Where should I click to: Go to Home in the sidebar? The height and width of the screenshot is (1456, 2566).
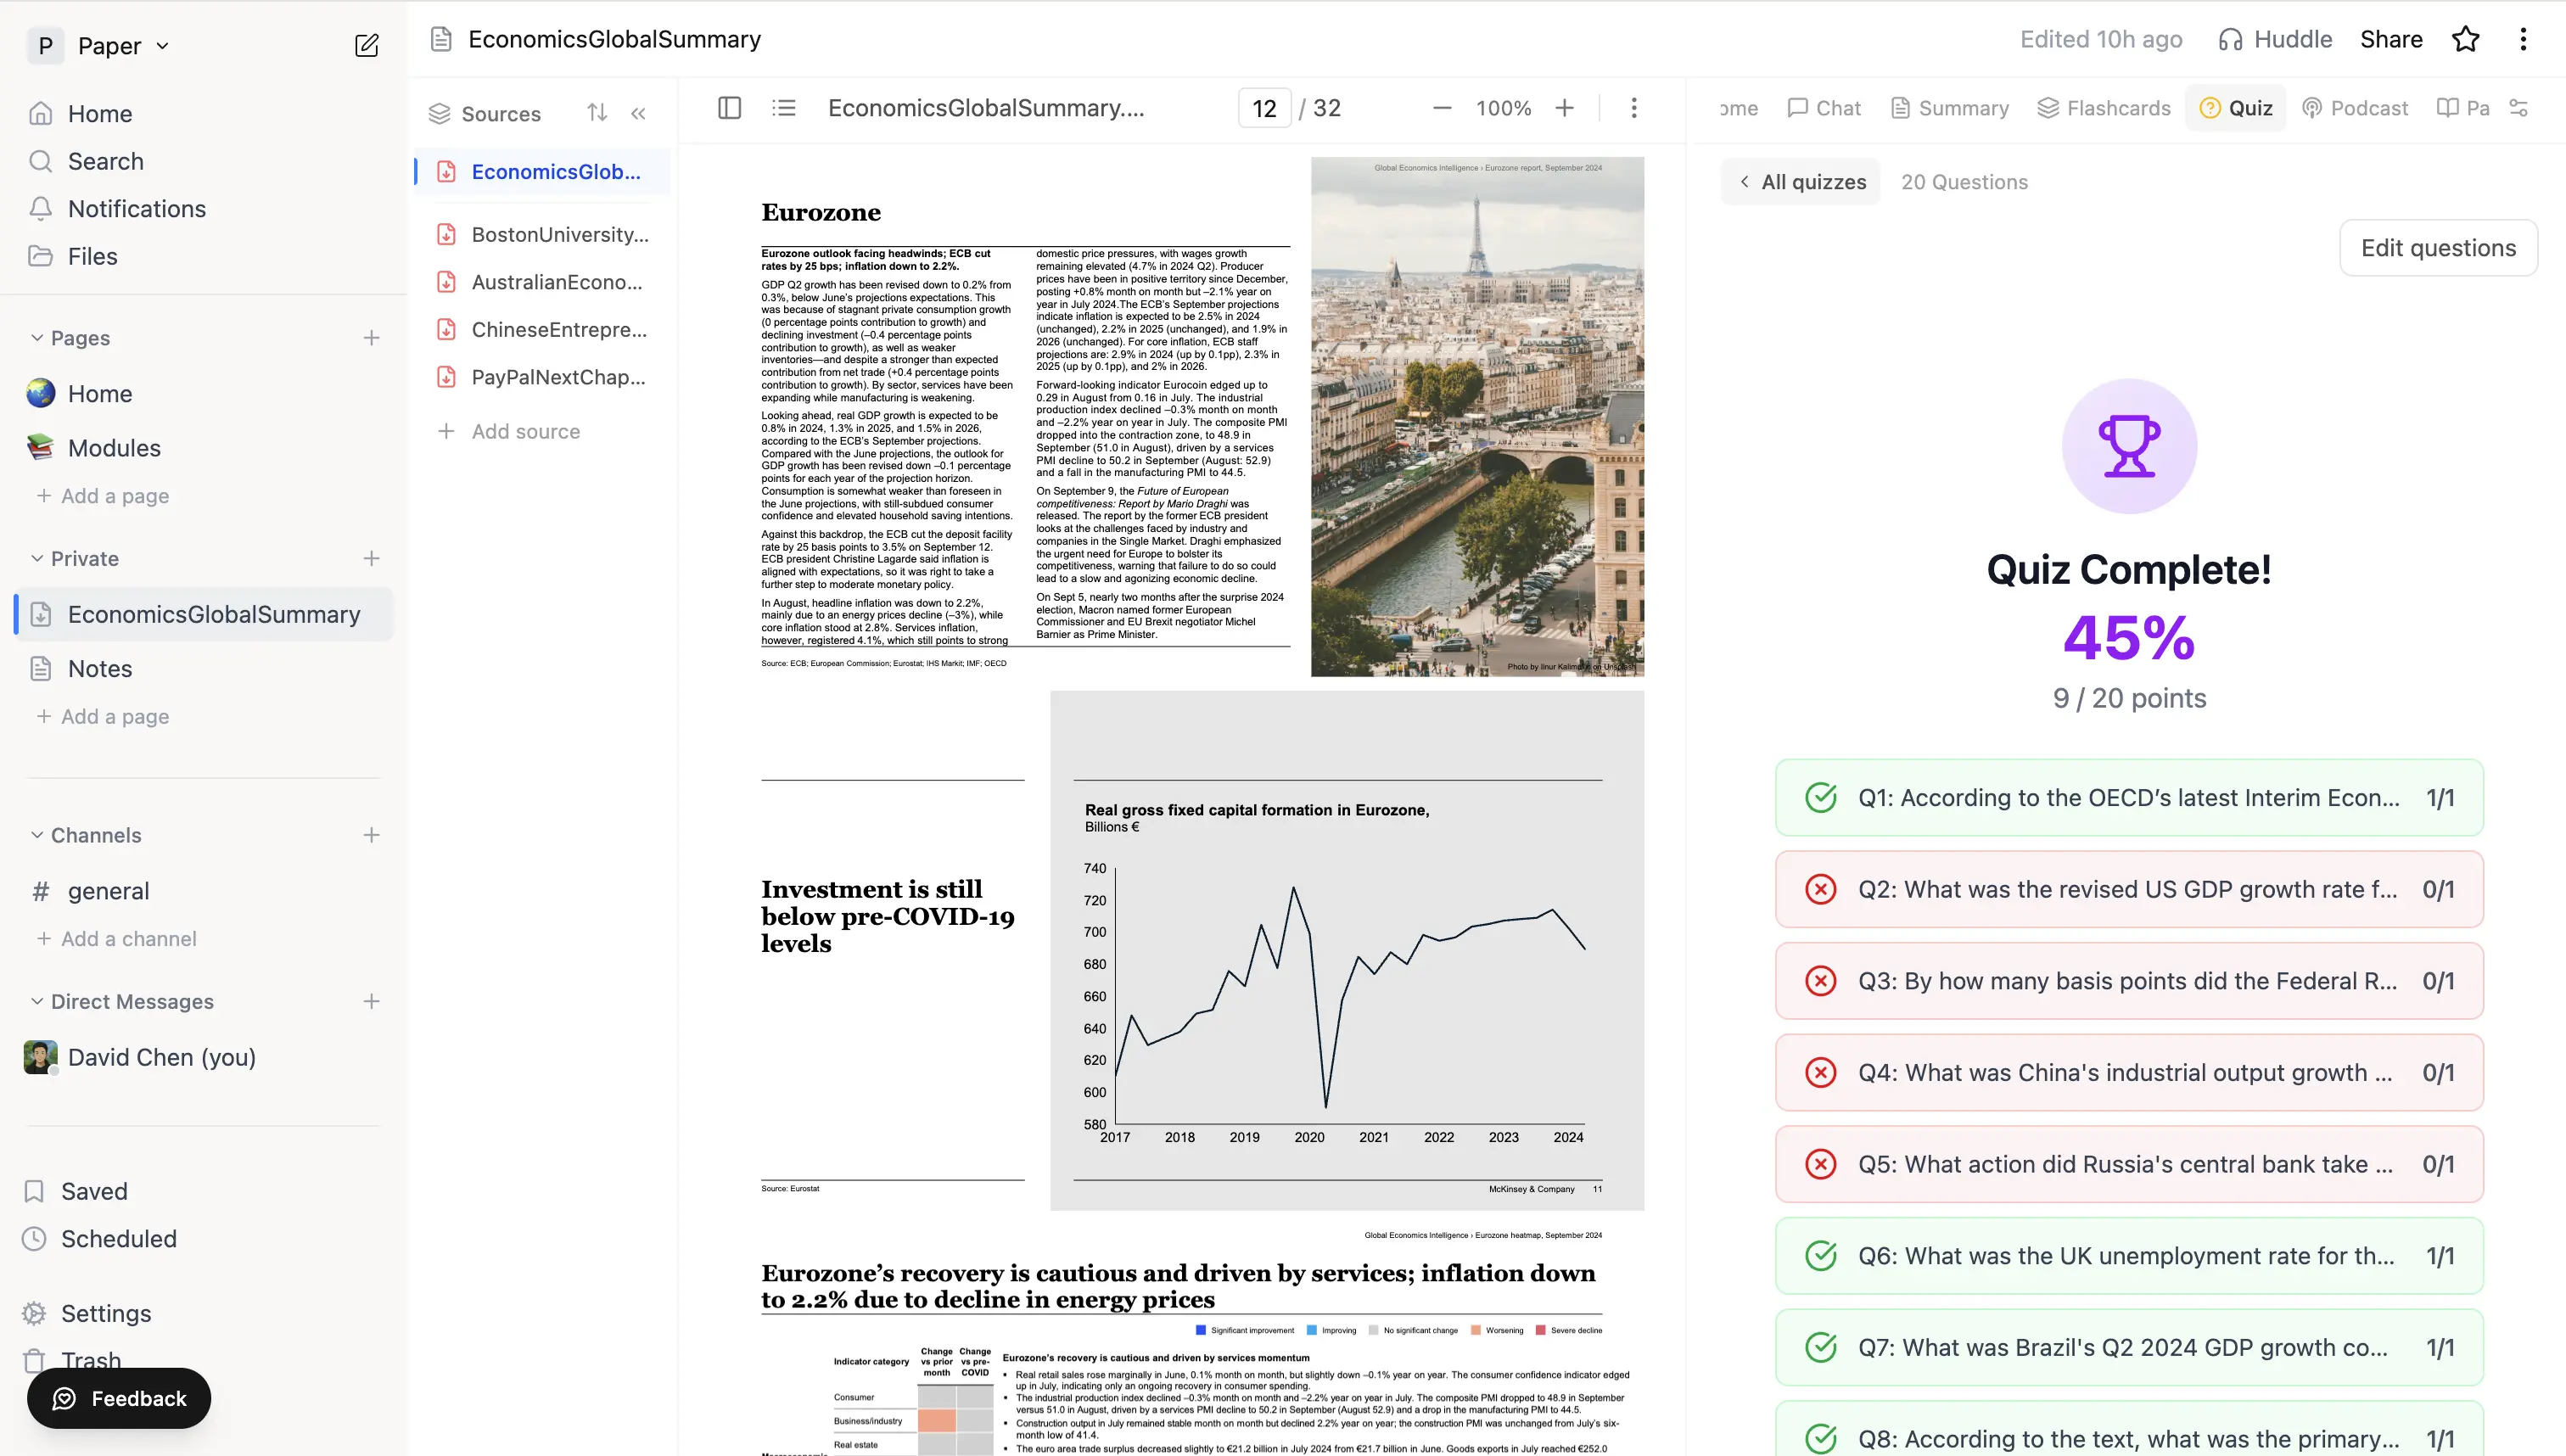[100, 113]
